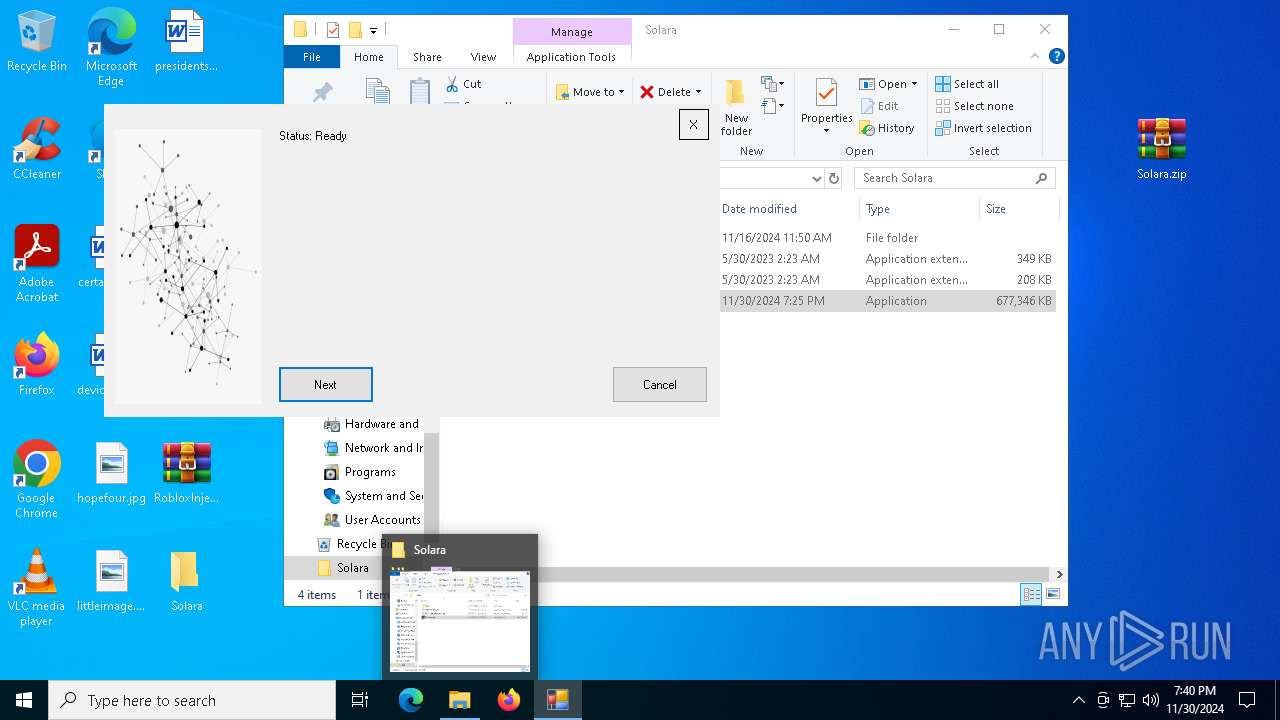
Task: Open the File tab in Explorer
Action: [312, 57]
